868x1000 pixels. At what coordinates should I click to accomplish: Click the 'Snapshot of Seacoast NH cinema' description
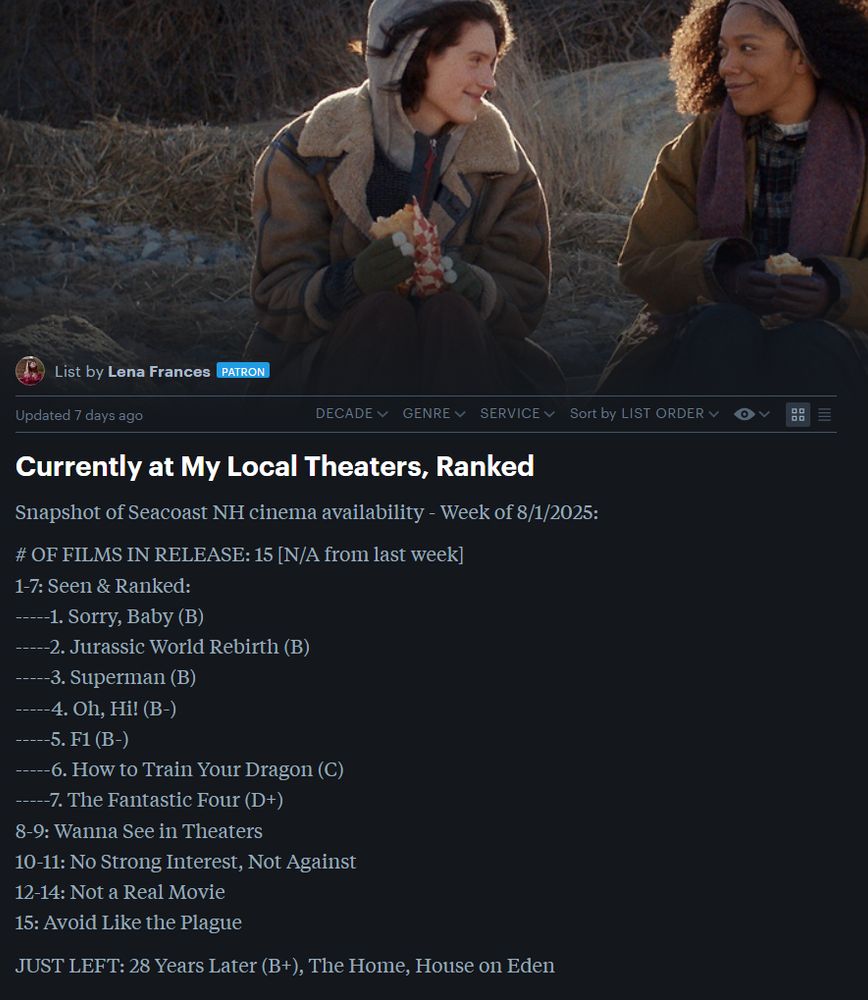click(307, 512)
